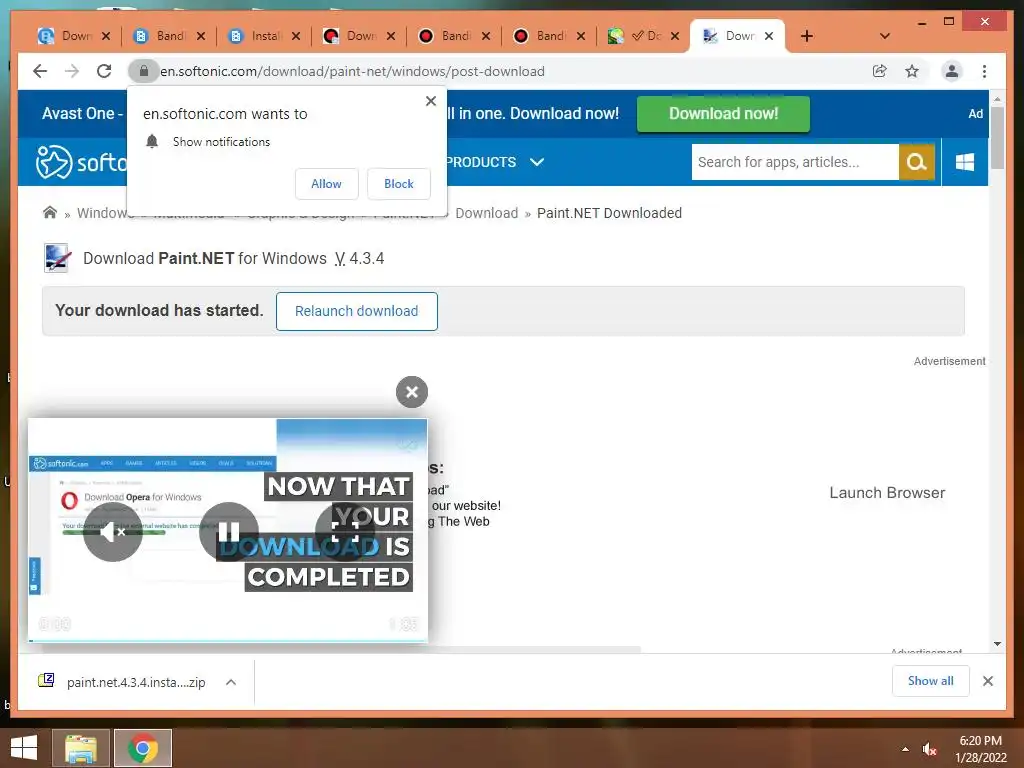The height and width of the screenshot is (768, 1024).
Task: Switch to the first Down tab
Action: pyautogui.click(x=73, y=36)
